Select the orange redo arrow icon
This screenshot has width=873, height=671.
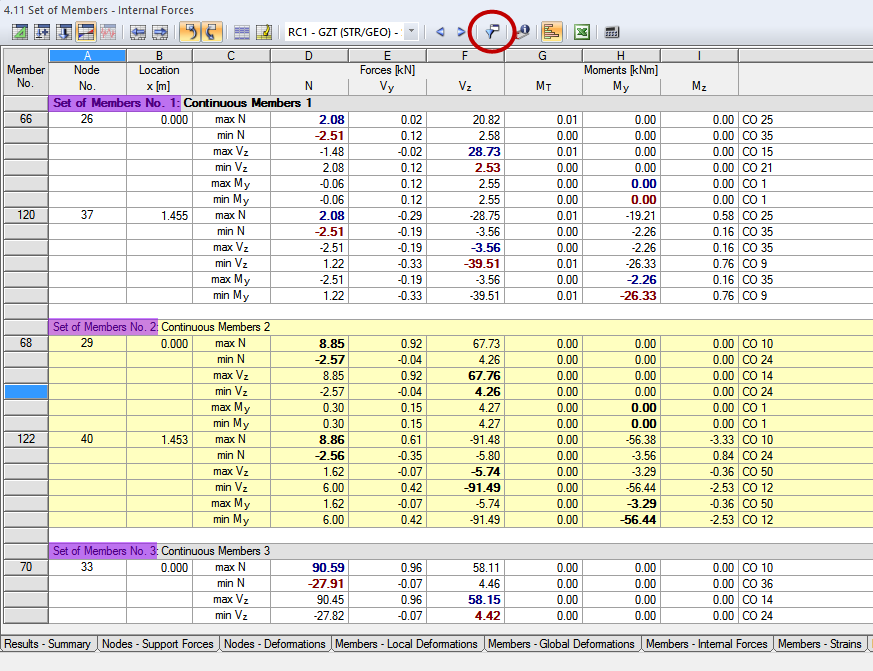pyautogui.click(x=212, y=31)
